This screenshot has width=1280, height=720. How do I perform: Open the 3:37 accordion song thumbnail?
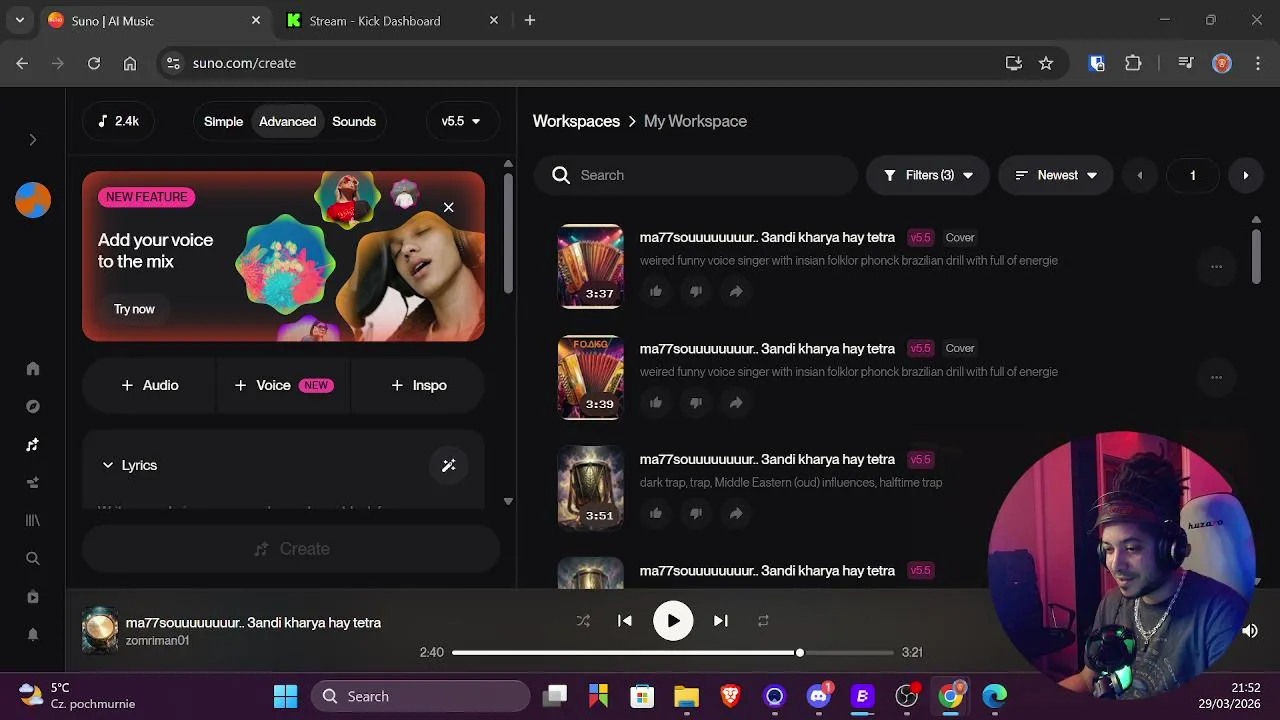(590, 266)
